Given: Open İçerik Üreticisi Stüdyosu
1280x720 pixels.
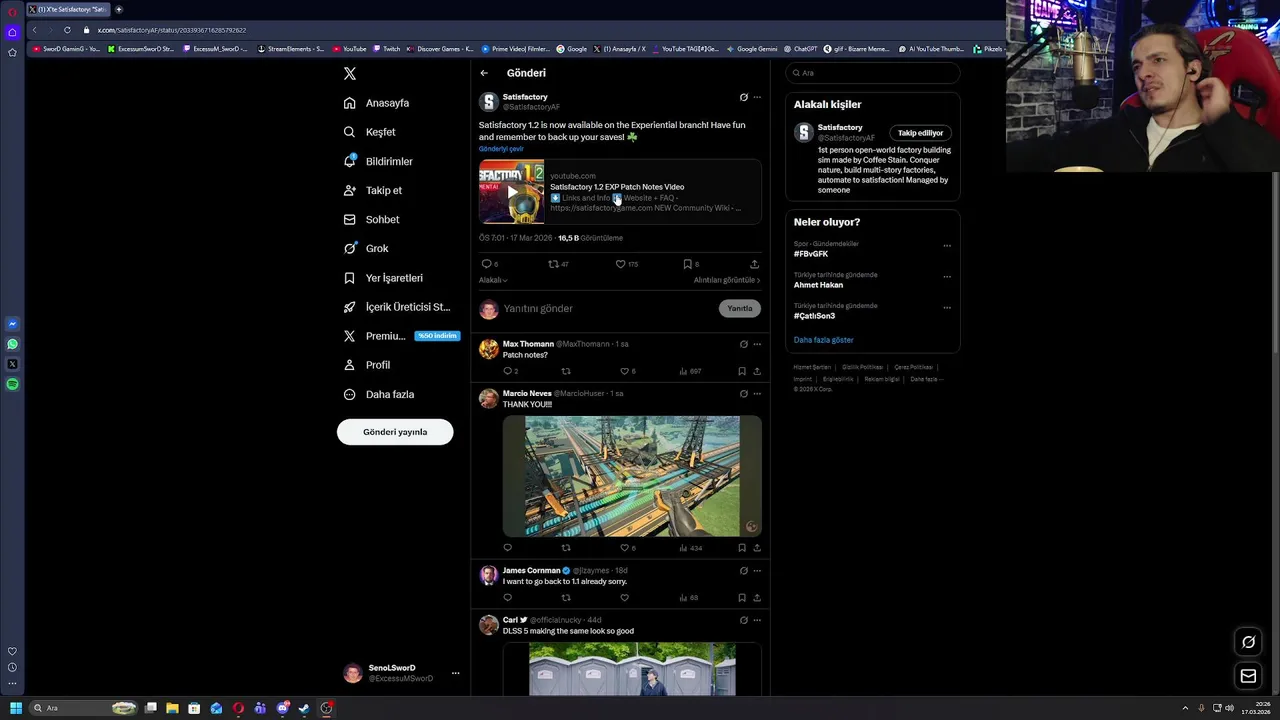Looking at the screenshot, I should tap(396, 307).
